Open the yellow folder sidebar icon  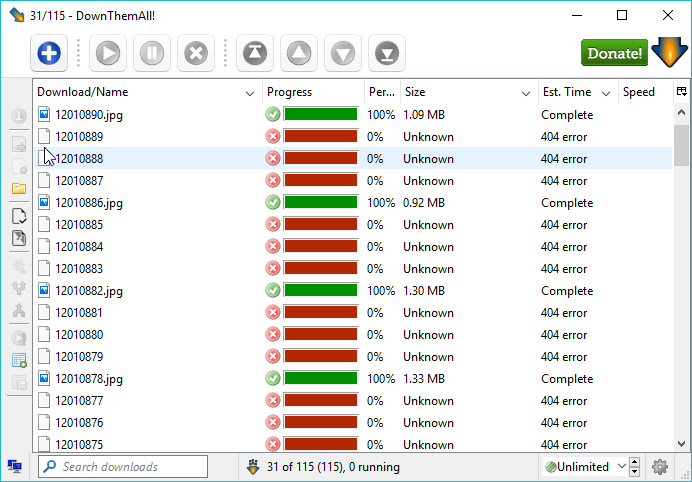click(x=18, y=188)
